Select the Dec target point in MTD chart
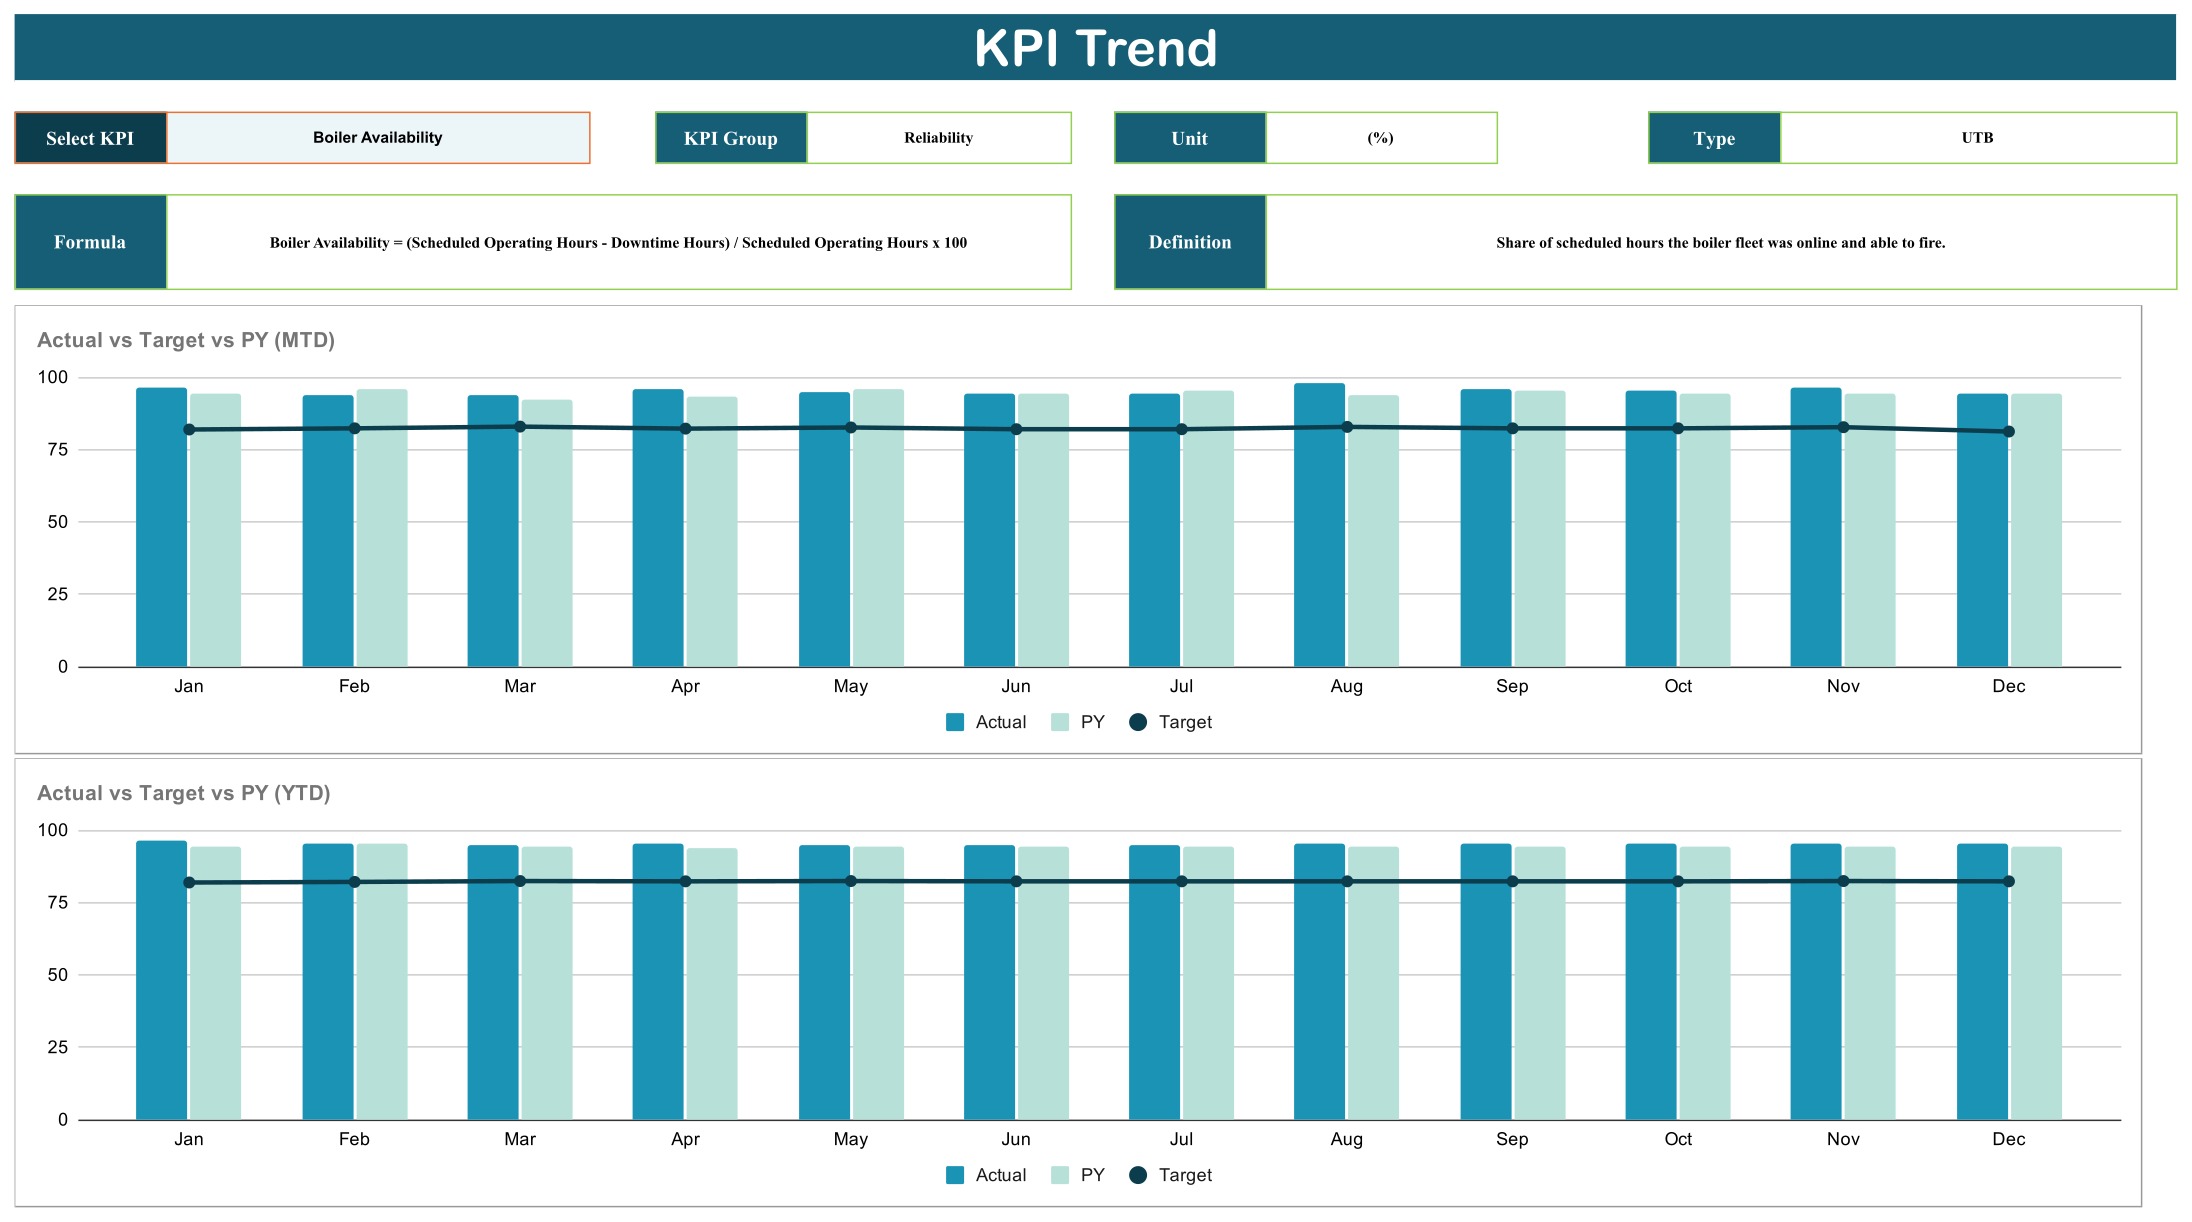This screenshot has height=1222, width=2192. (2008, 432)
